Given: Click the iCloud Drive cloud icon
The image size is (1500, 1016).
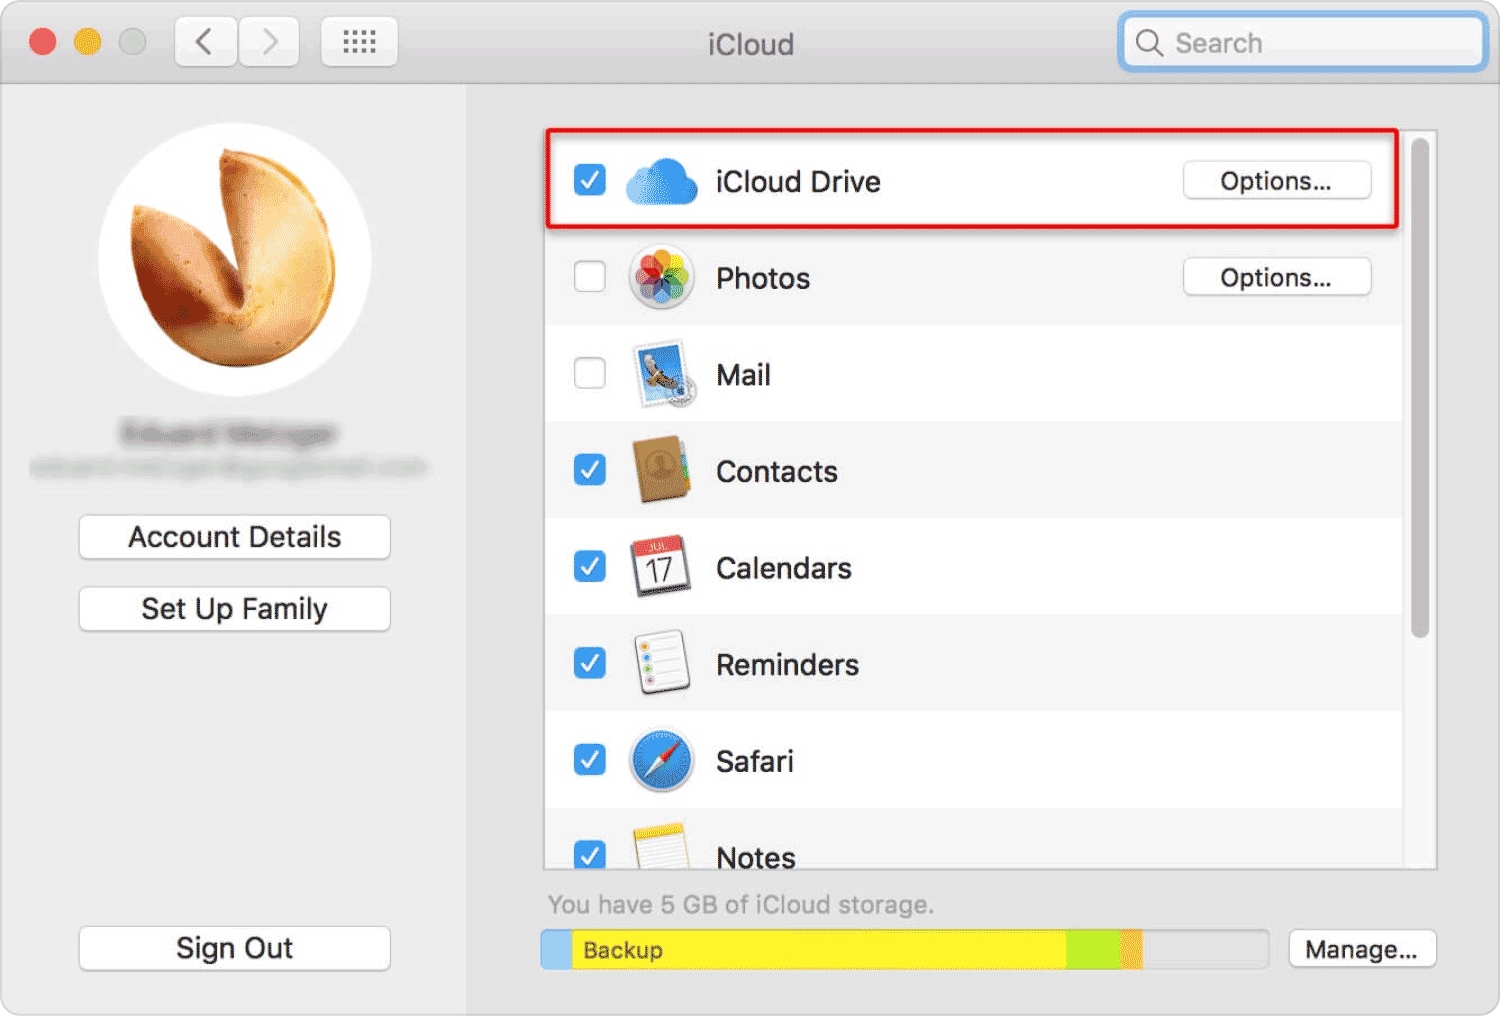Looking at the screenshot, I should pyautogui.click(x=661, y=181).
